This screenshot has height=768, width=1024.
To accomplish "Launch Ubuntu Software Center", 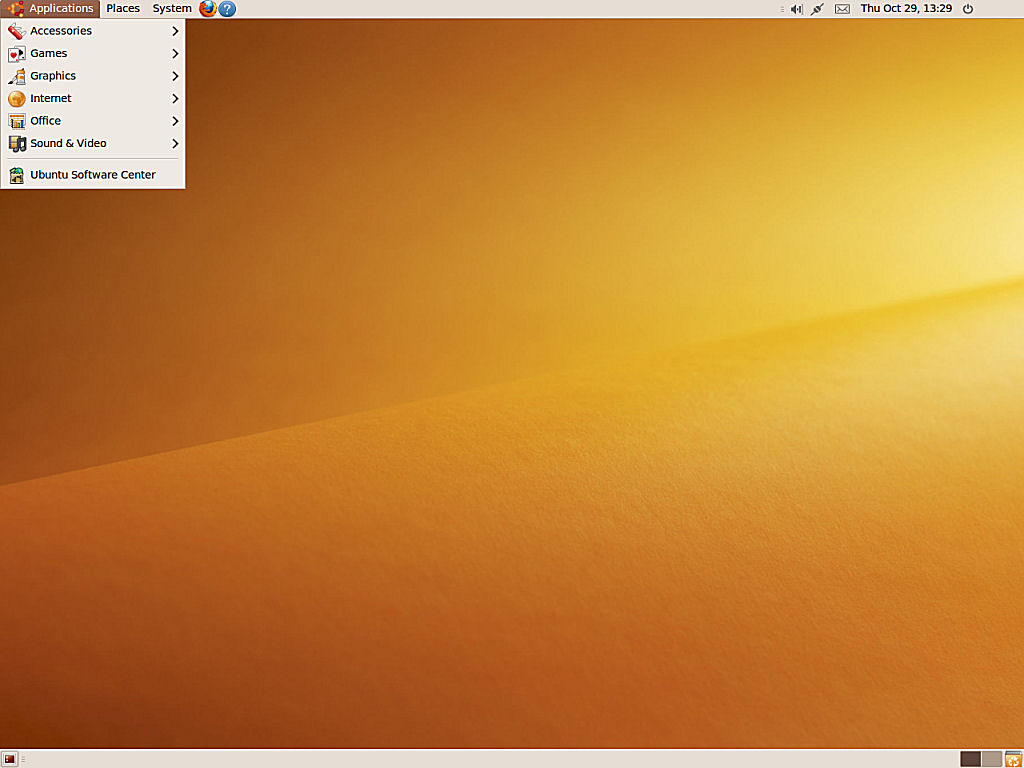I will pyautogui.click(x=93, y=174).
